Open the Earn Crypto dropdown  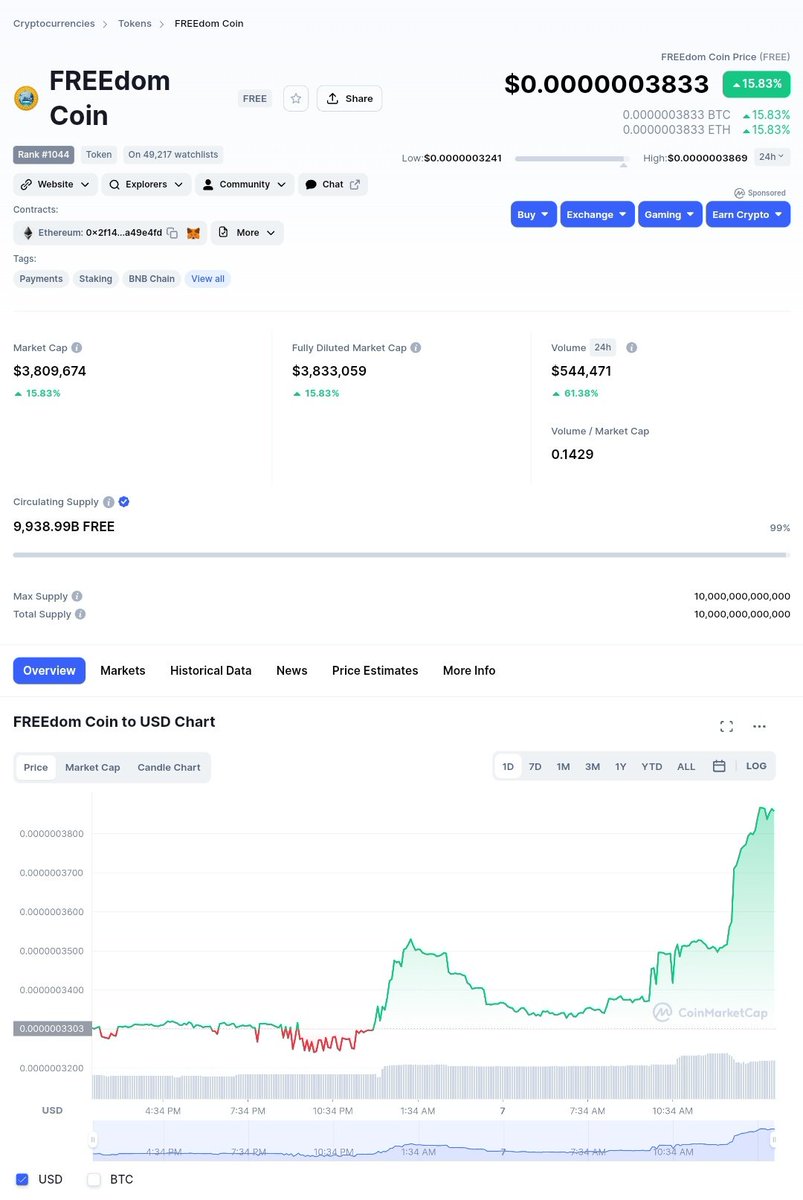coord(748,214)
